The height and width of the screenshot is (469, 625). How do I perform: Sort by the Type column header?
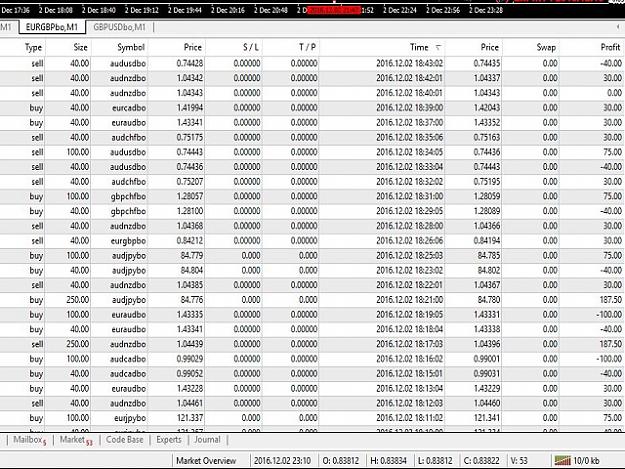33,47
